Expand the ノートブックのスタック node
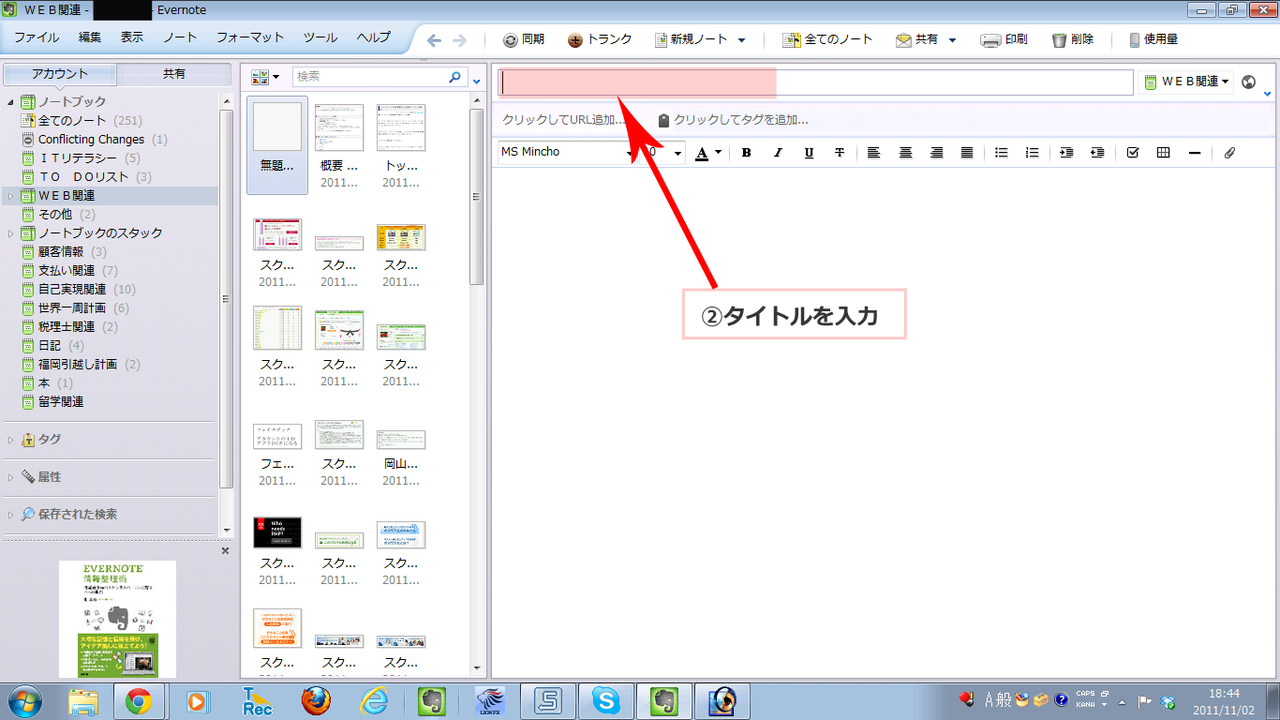This screenshot has width=1280, height=720. click(11, 234)
